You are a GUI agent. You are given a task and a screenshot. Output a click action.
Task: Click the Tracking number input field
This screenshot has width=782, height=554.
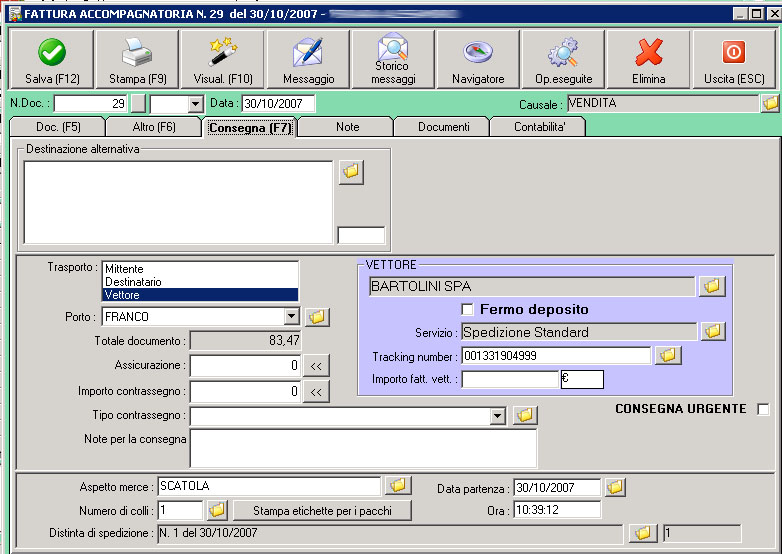(x=556, y=356)
